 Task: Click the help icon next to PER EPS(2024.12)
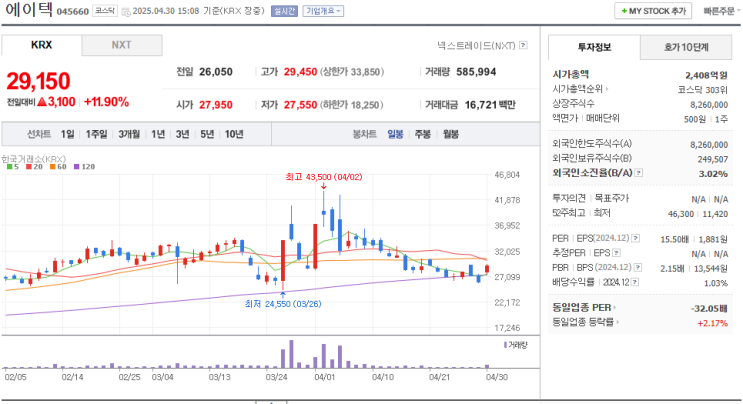click(636, 238)
